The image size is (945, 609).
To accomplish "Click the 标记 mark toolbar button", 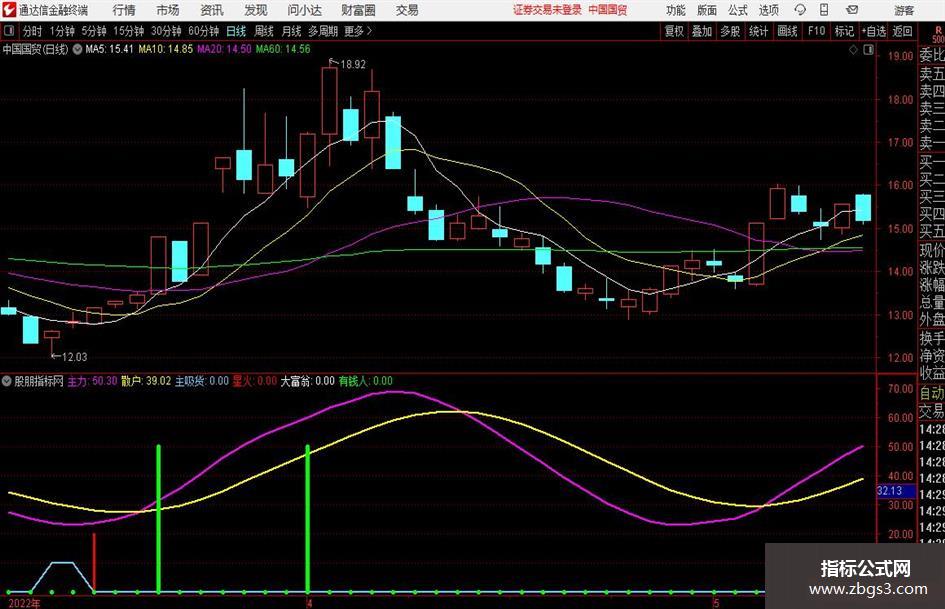I will pyautogui.click(x=844, y=31).
